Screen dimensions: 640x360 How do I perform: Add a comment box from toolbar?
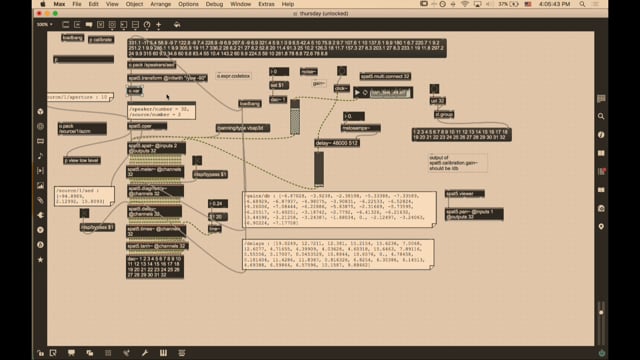pyautogui.click(x=89, y=25)
